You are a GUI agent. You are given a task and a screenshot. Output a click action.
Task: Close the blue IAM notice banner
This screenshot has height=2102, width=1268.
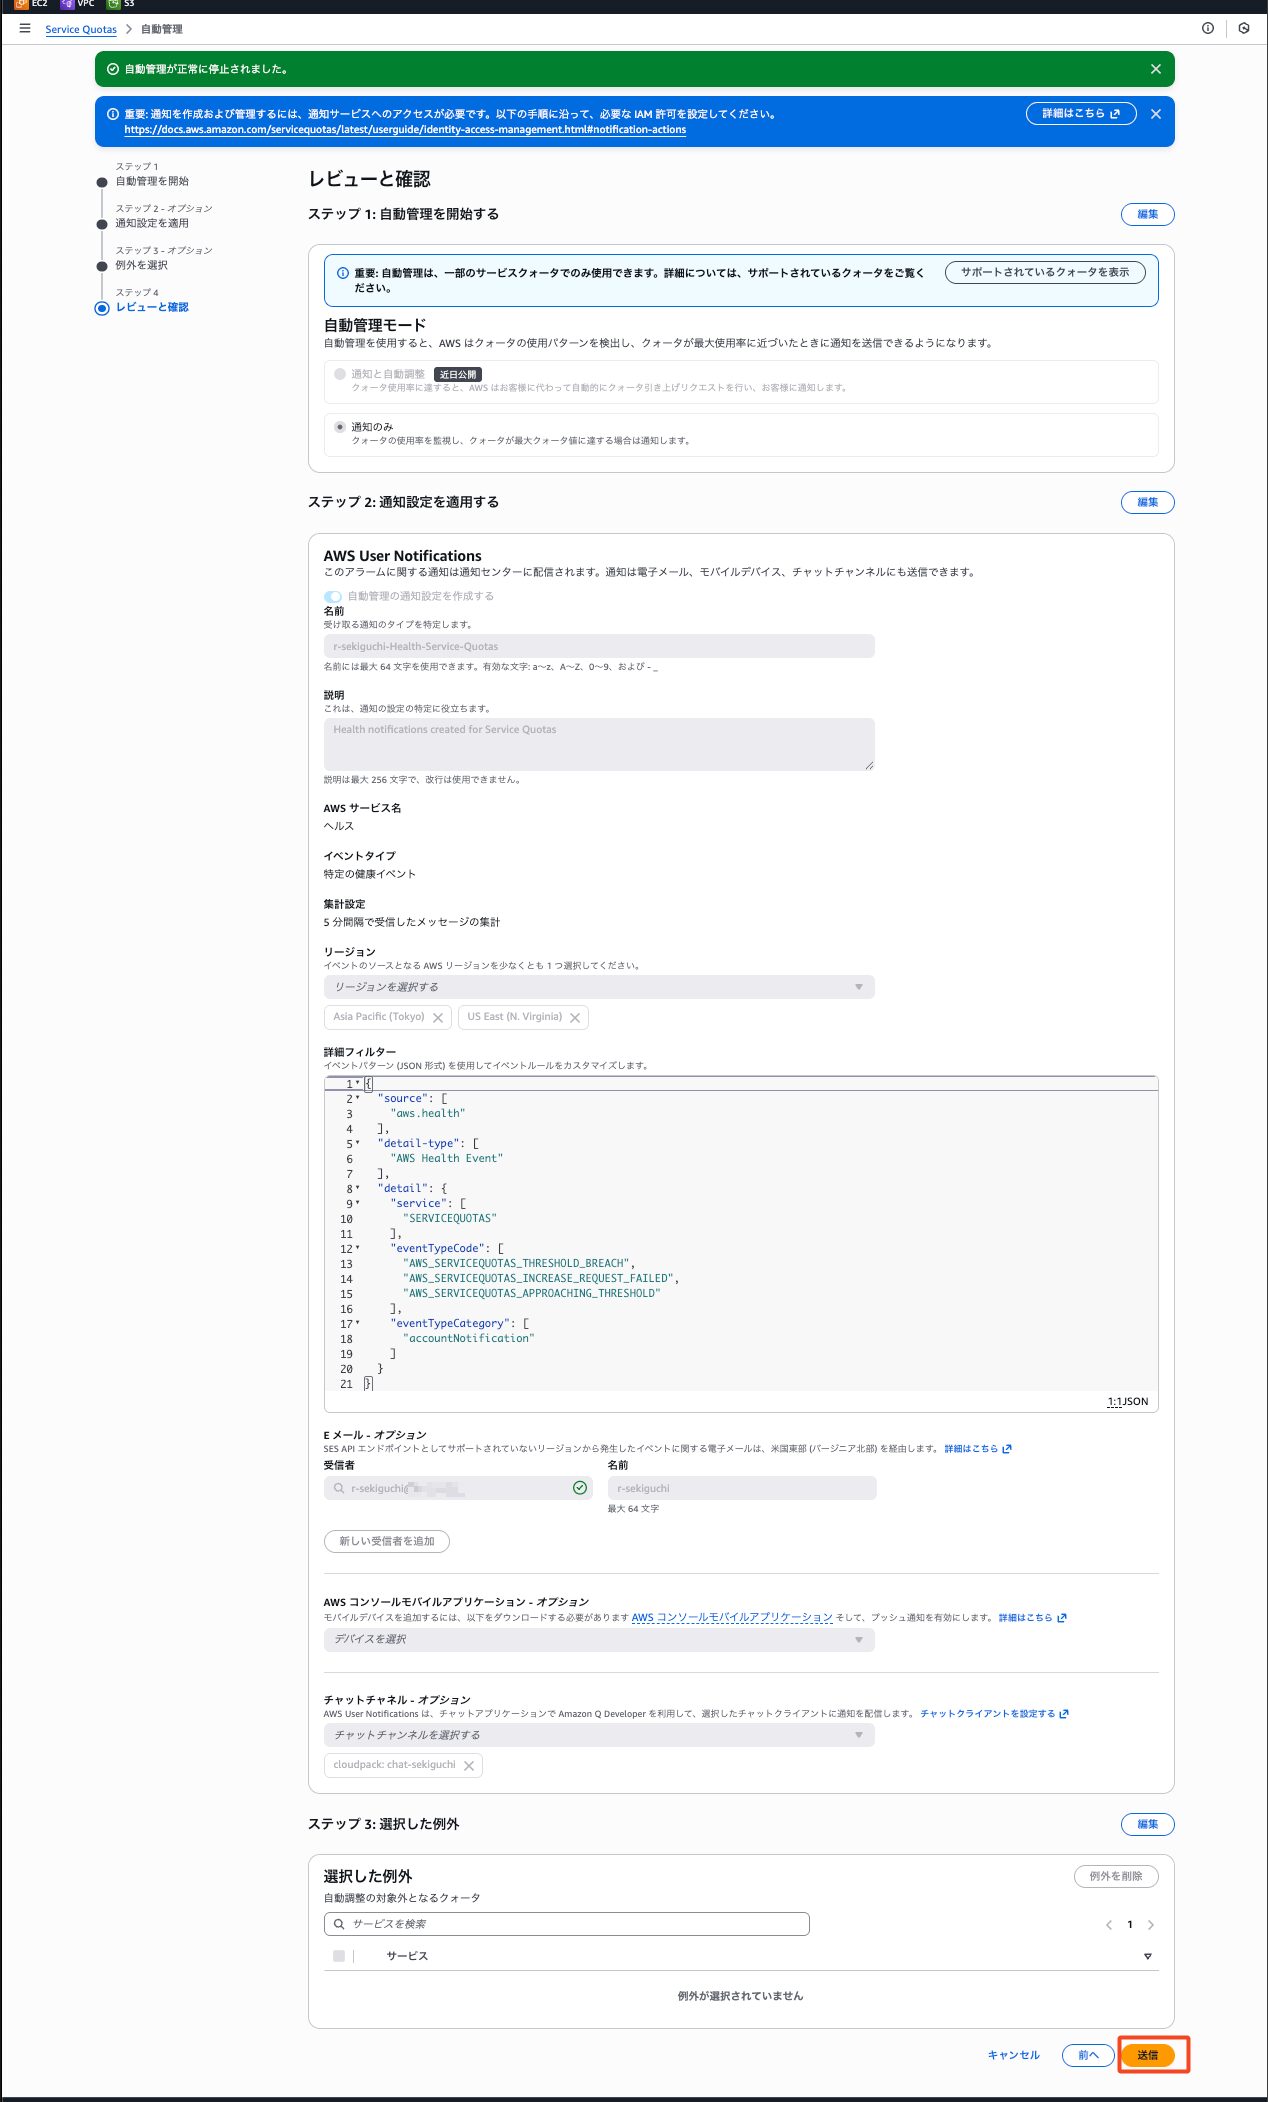point(1155,114)
